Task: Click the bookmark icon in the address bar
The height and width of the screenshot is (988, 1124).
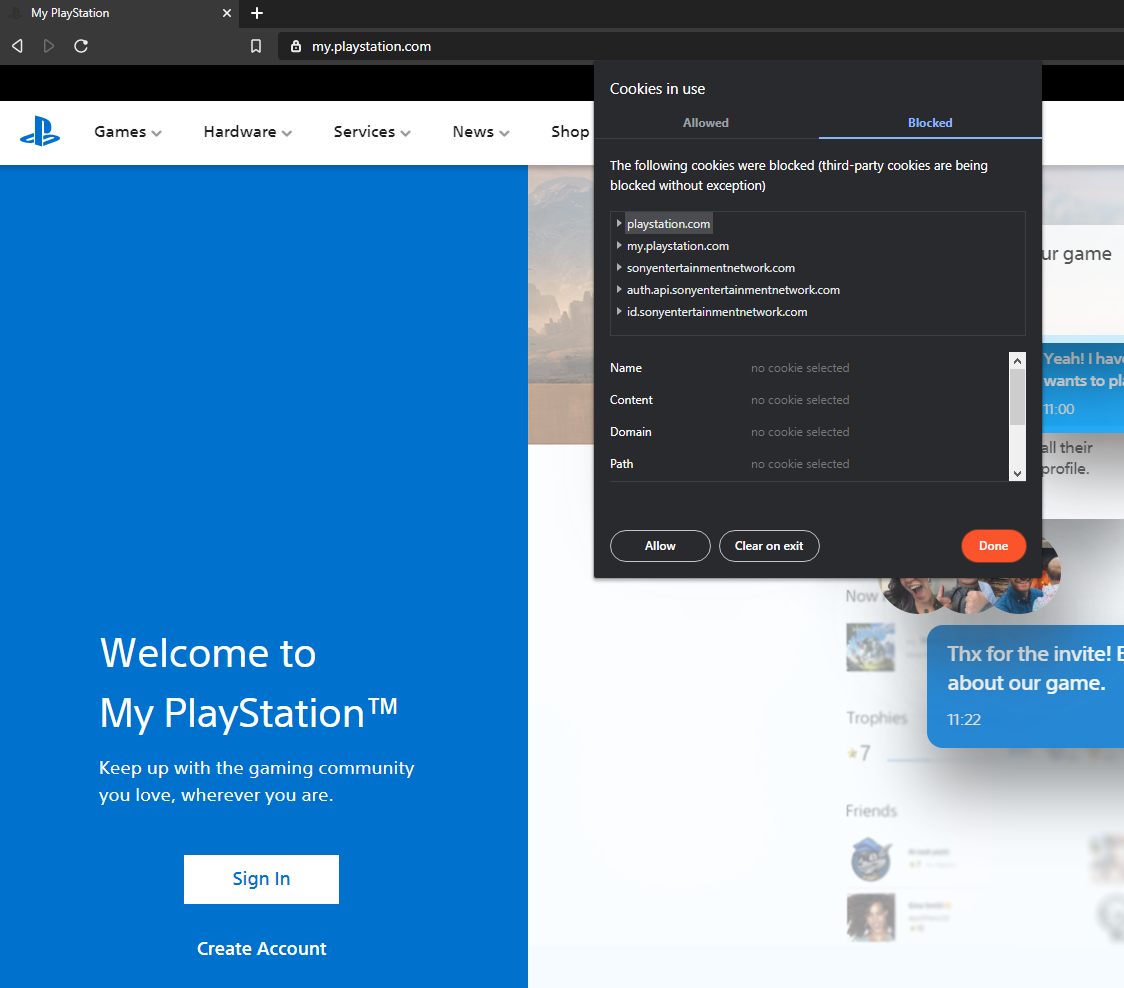Action: [256, 46]
